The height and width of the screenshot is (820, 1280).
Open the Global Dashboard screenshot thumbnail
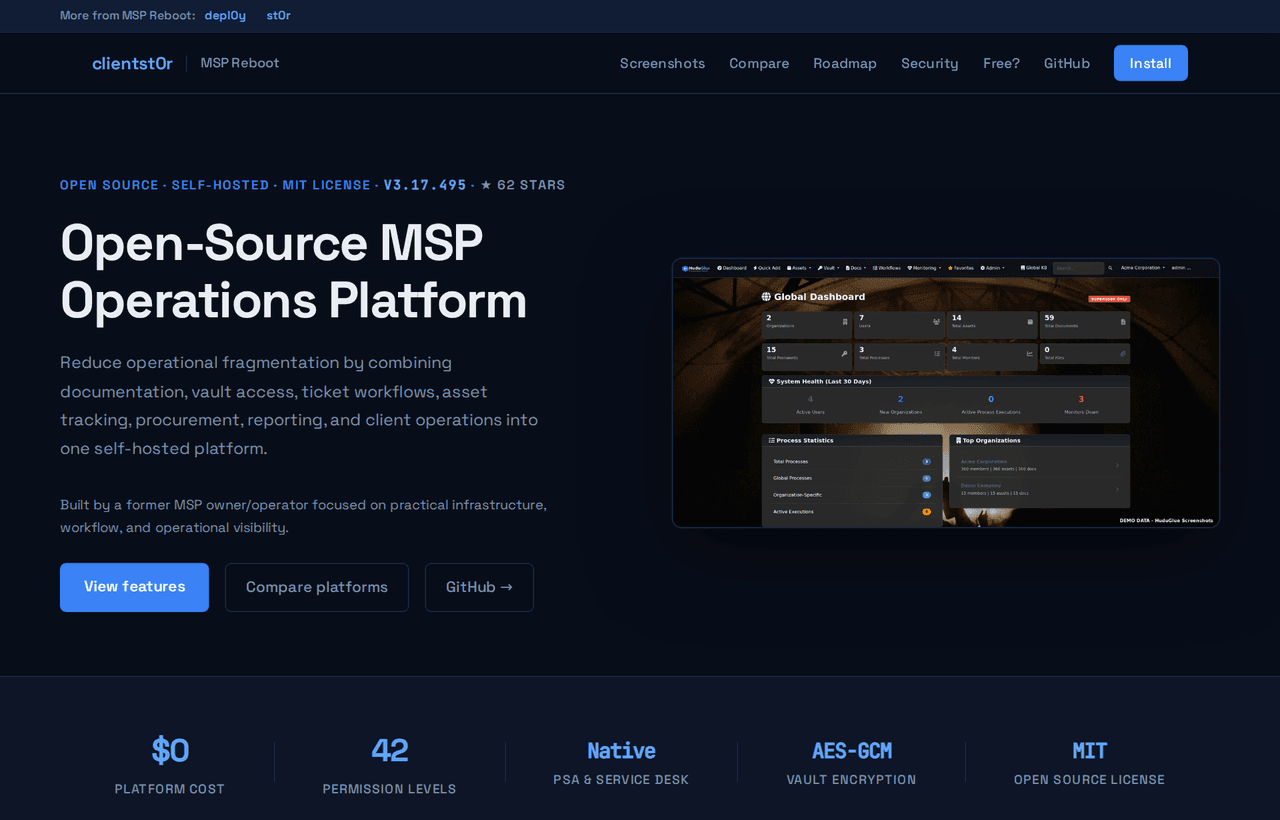[946, 393]
